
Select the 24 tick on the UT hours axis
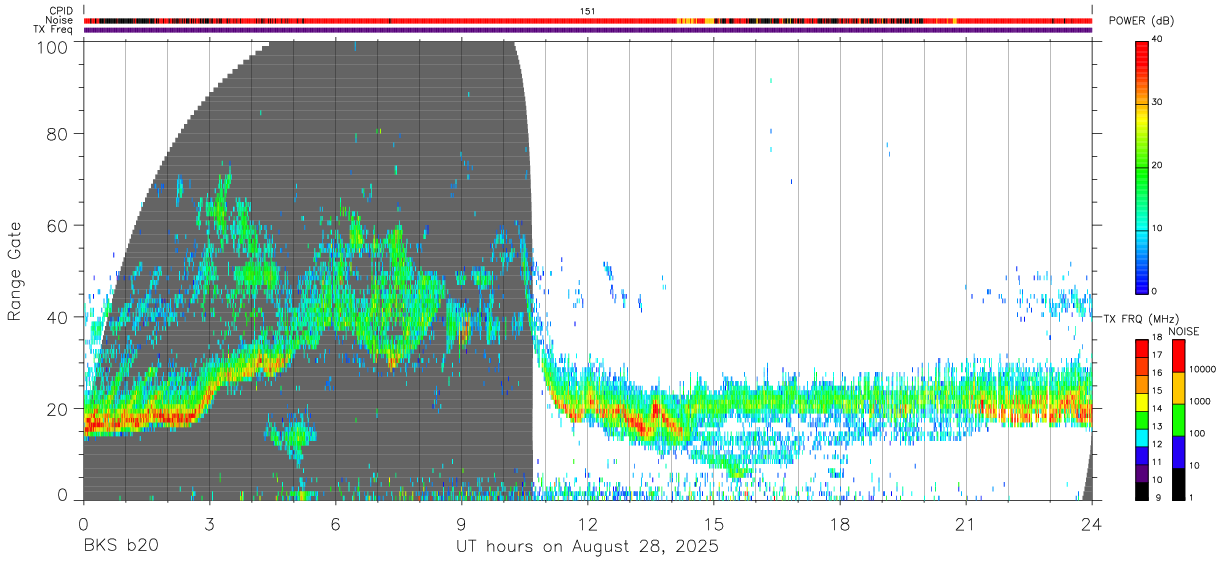(1092, 523)
